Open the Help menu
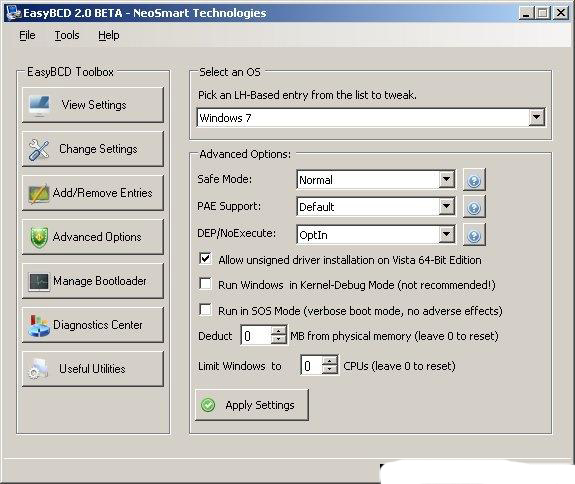The height and width of the screenshot is (484, 575). point(109,35)
